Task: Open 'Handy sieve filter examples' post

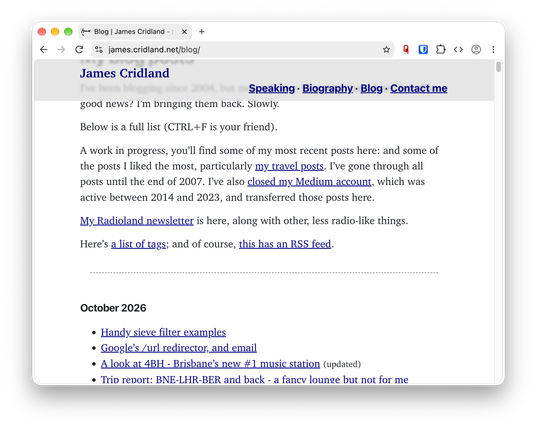Action: [163, 332]
